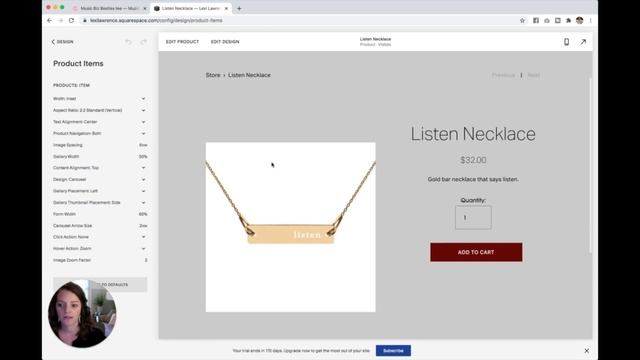Click the undo arrow icon
The image size is (640, 360).
pos(128,42)
